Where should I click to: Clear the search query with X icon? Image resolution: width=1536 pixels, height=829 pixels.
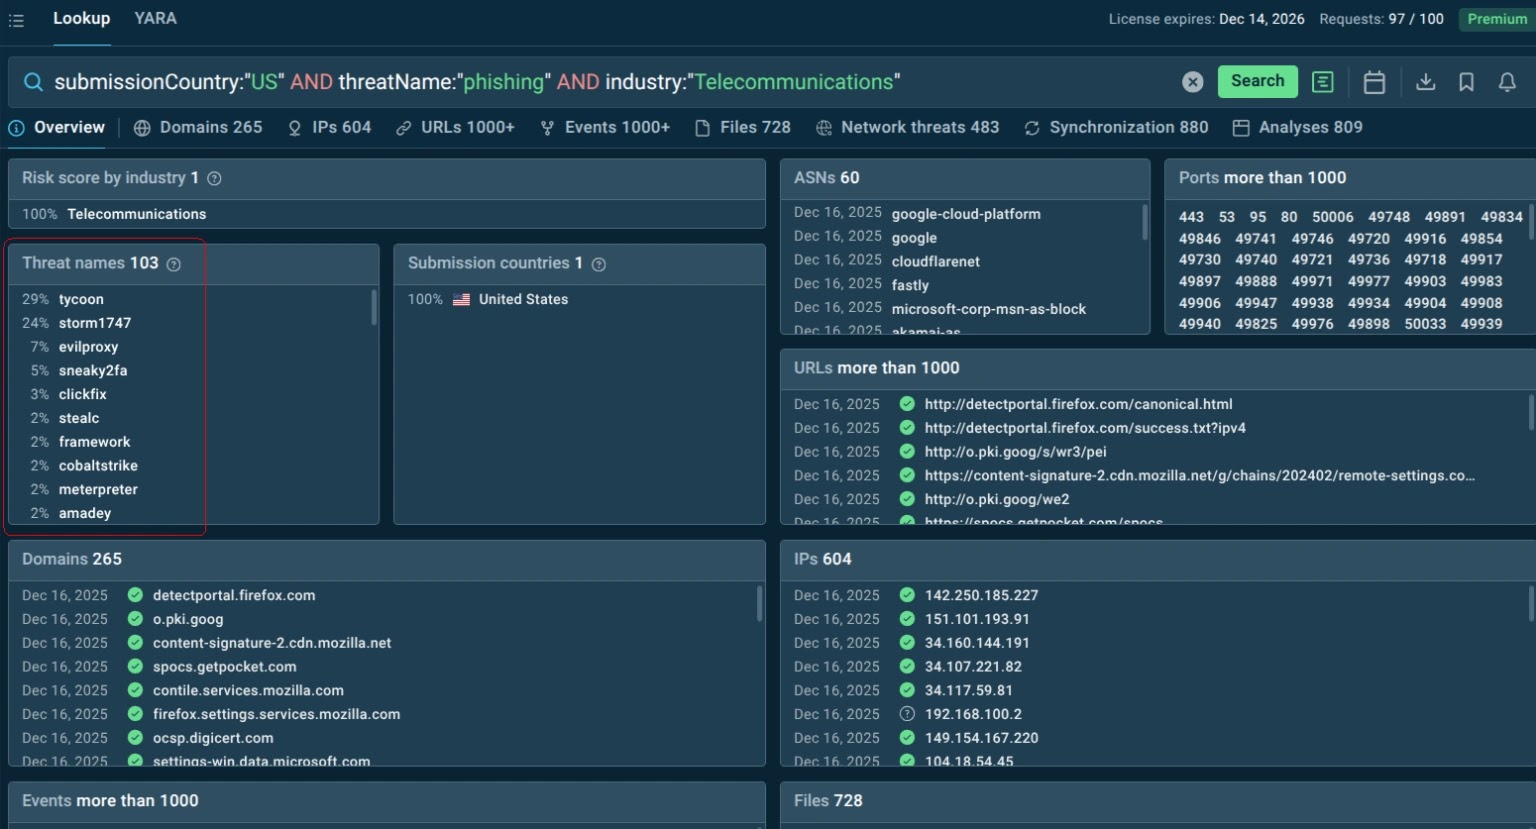(1192, 82)
